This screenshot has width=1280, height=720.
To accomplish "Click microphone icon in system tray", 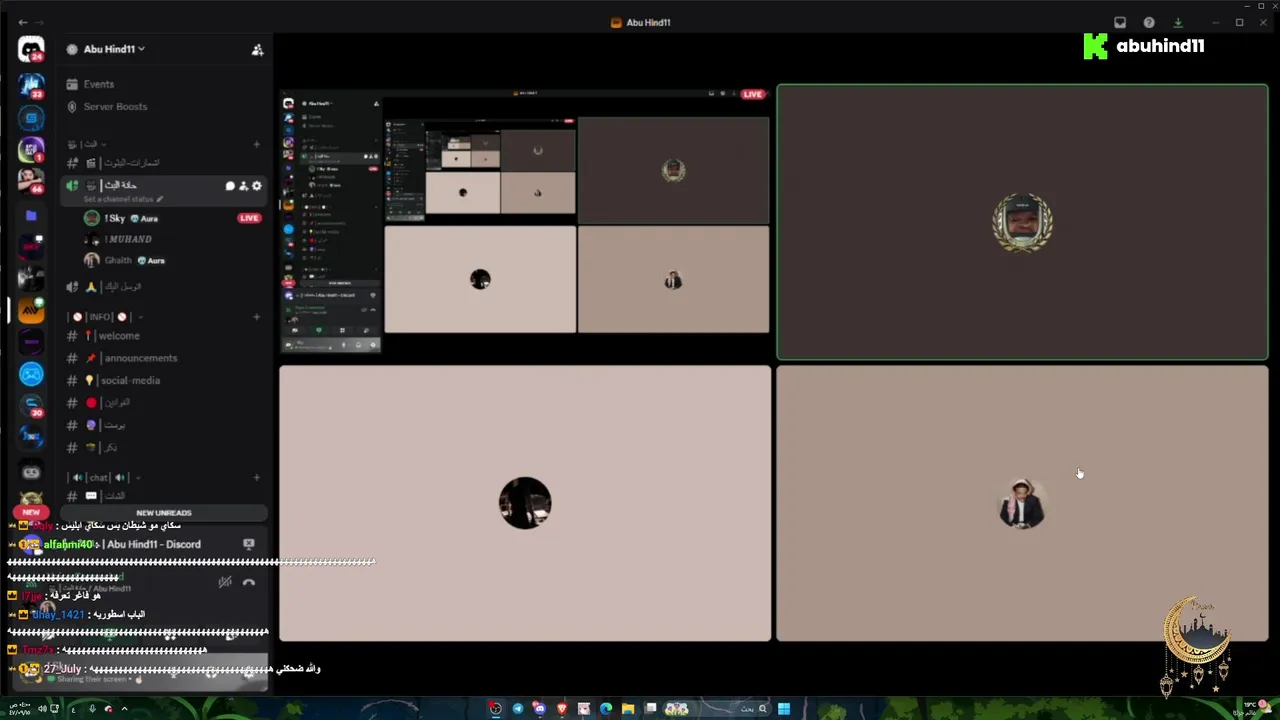I will (92, 709).
